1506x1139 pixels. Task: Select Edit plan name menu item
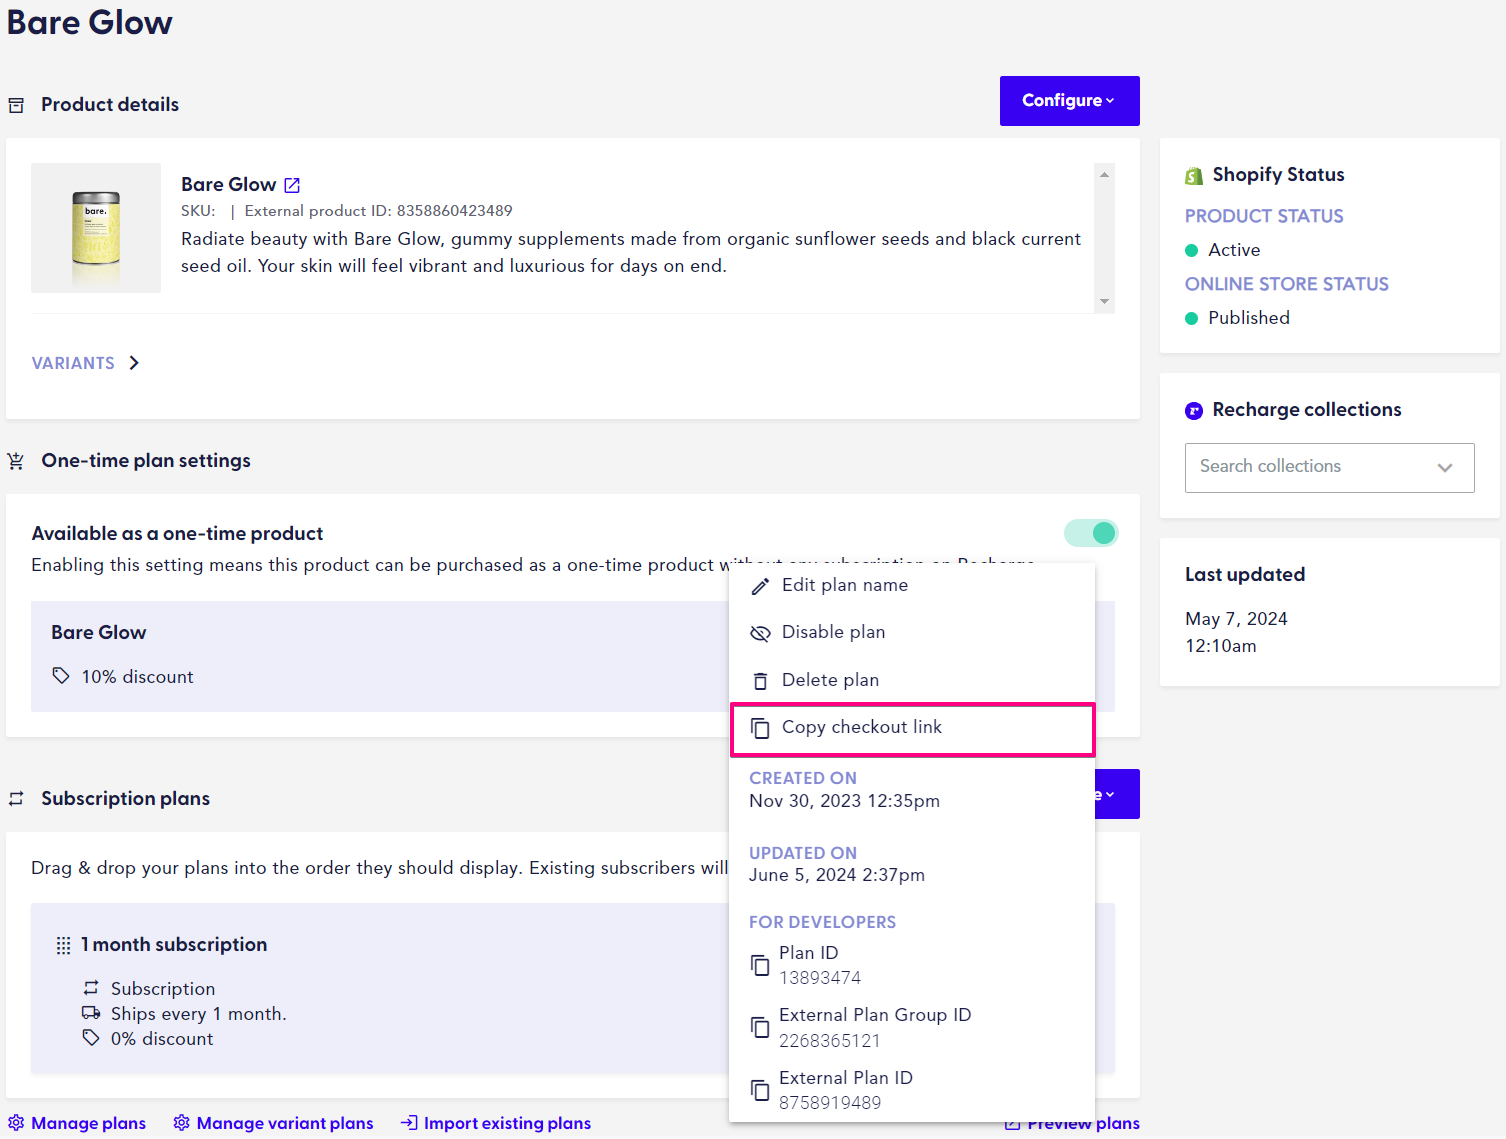[x=912, y=586]
